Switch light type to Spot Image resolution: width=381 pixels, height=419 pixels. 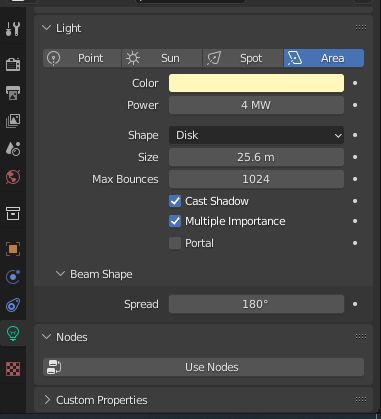tap(243, 58)
